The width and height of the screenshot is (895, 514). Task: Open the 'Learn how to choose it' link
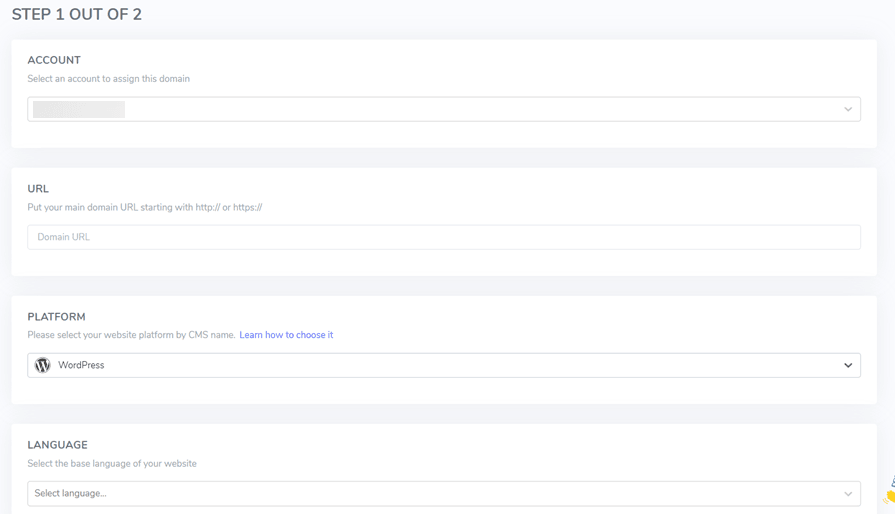pyautogui.click(x=286, y=335)
